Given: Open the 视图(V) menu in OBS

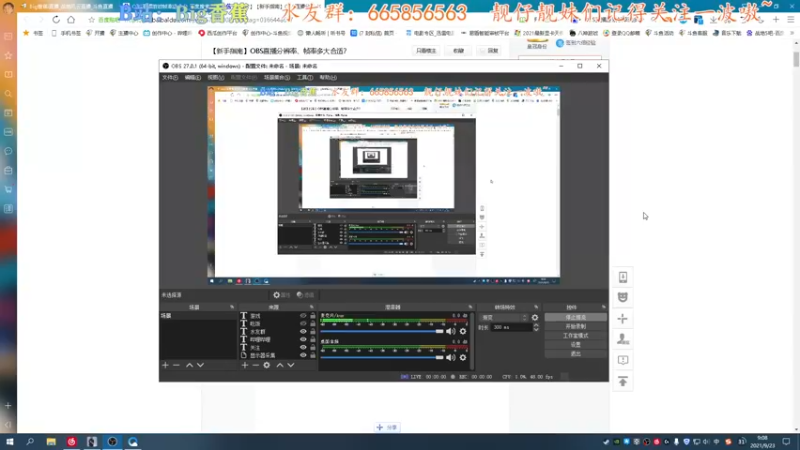Looking at the screenshot, I should tap(215, 78).
